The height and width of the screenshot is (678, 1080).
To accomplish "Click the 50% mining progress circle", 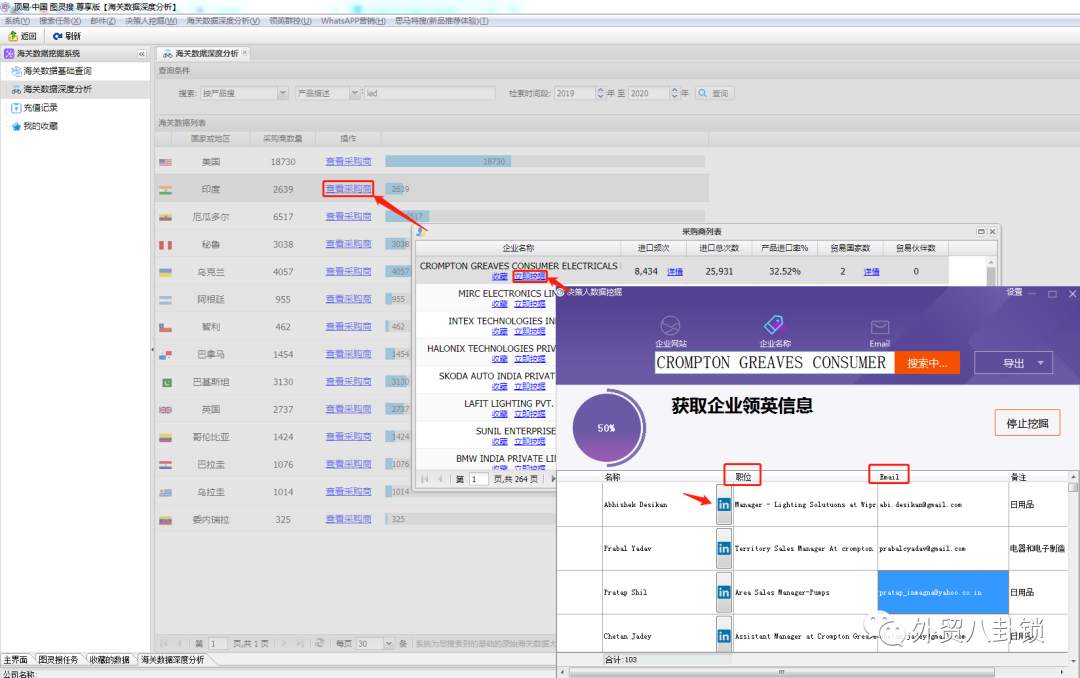I will click(x=607, y=428).
